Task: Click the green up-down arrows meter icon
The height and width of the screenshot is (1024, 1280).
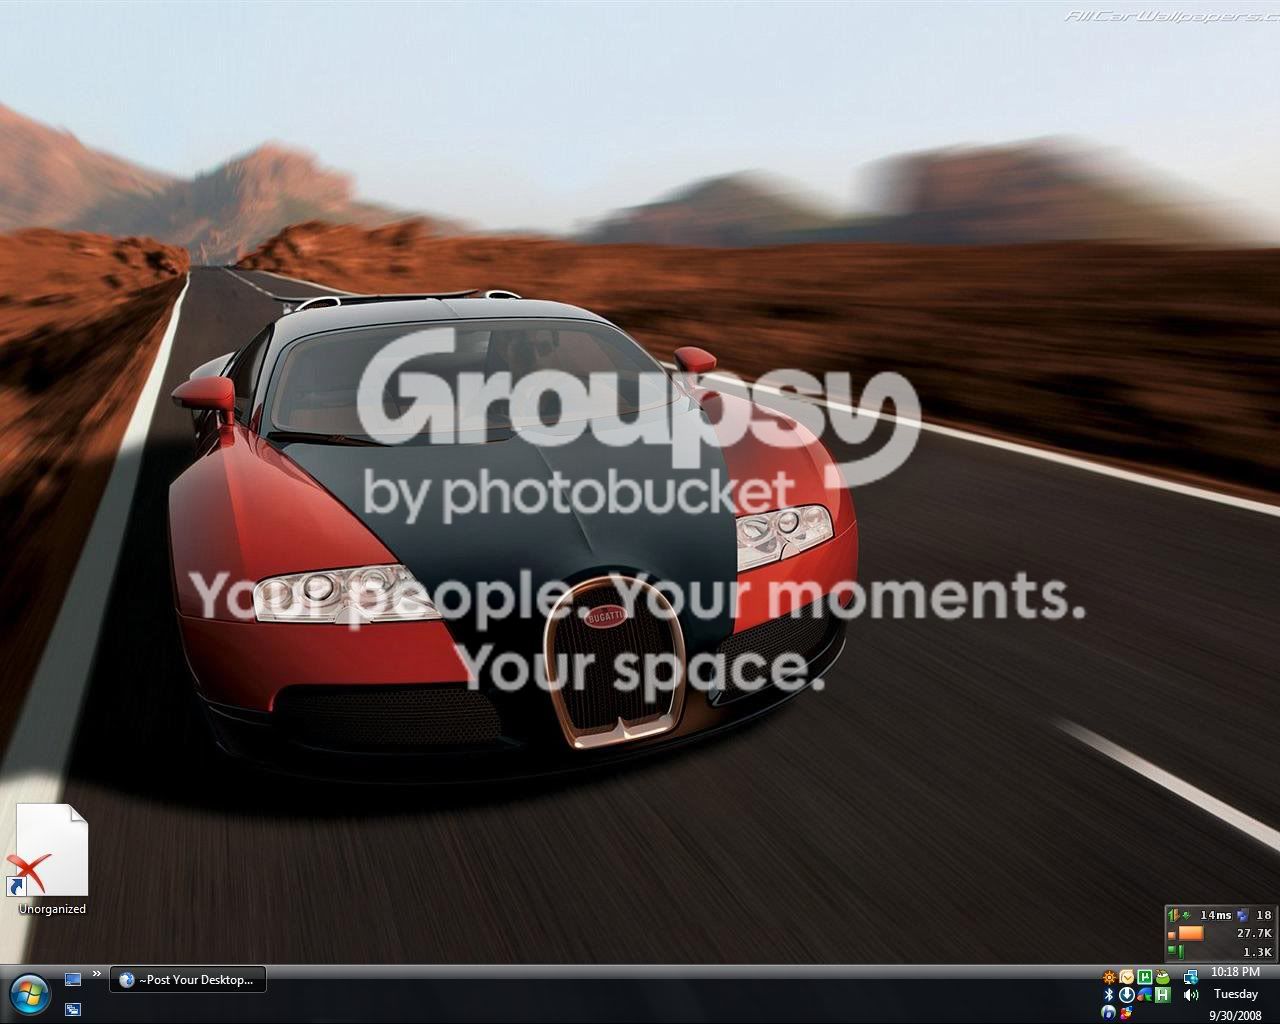Action: click(1173, 915)
